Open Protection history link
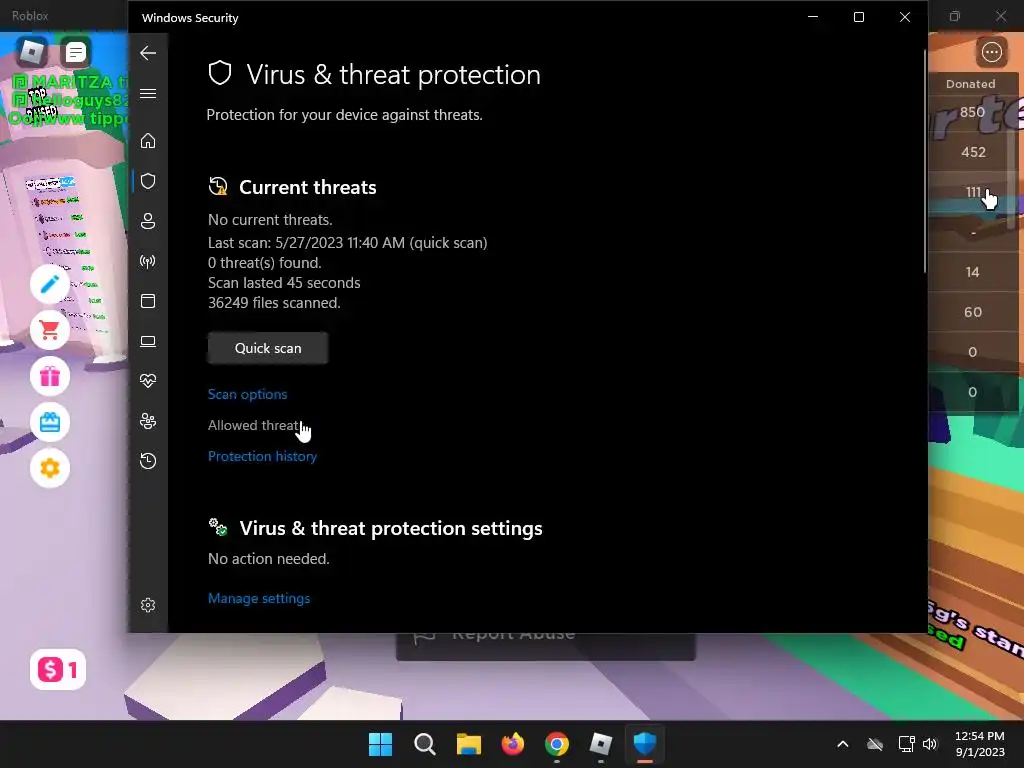 click(x=263, y=456)
